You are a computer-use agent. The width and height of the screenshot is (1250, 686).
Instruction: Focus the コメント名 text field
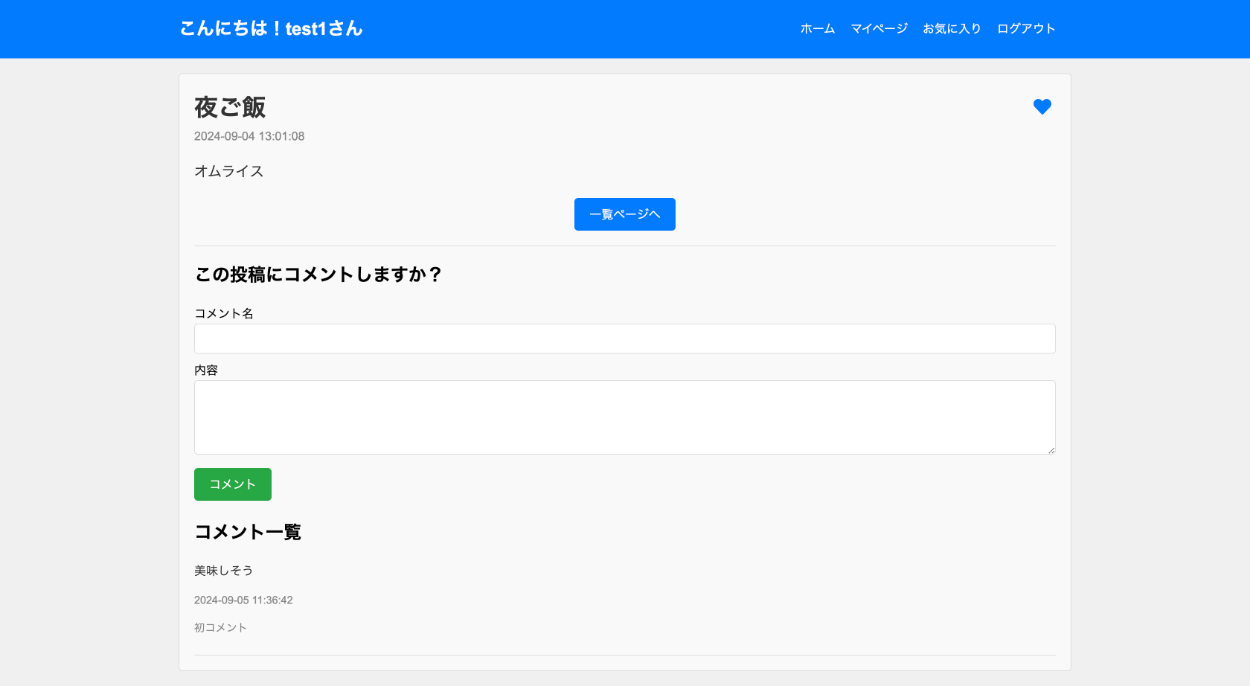(x=624, y=339)
